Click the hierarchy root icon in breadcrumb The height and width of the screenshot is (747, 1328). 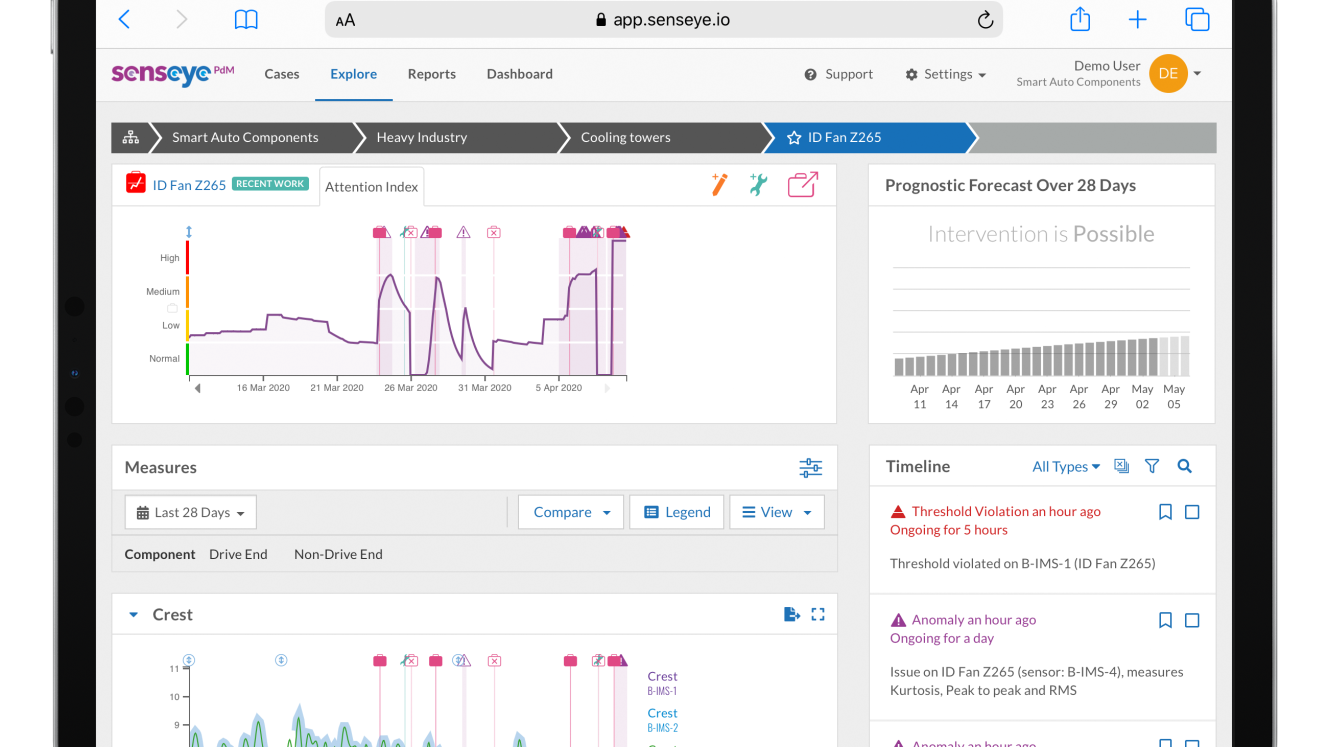tap(131, 138)
